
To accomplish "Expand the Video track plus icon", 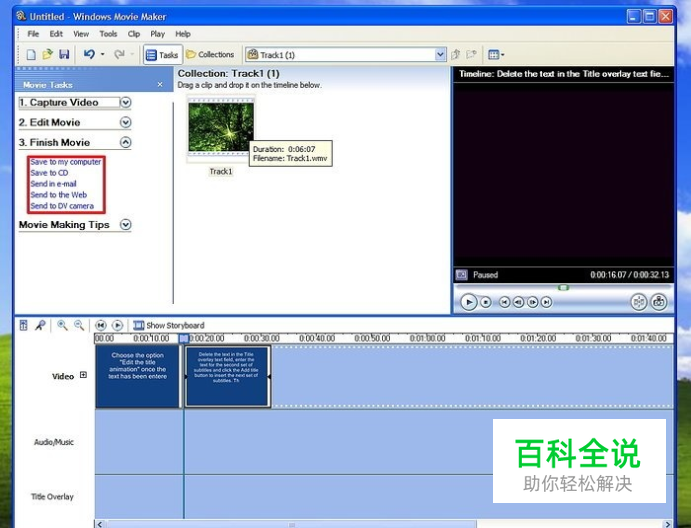I will tap(83, 375).
